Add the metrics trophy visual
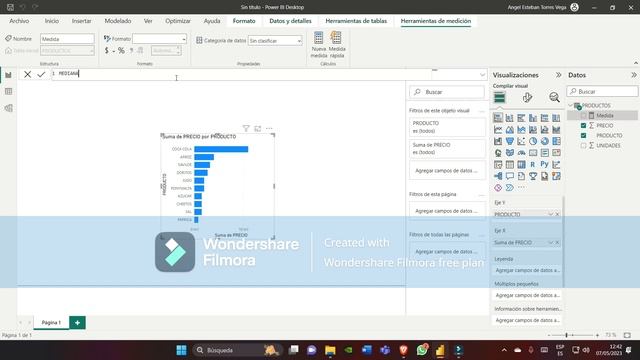640x360 pixels. (533, 176)
